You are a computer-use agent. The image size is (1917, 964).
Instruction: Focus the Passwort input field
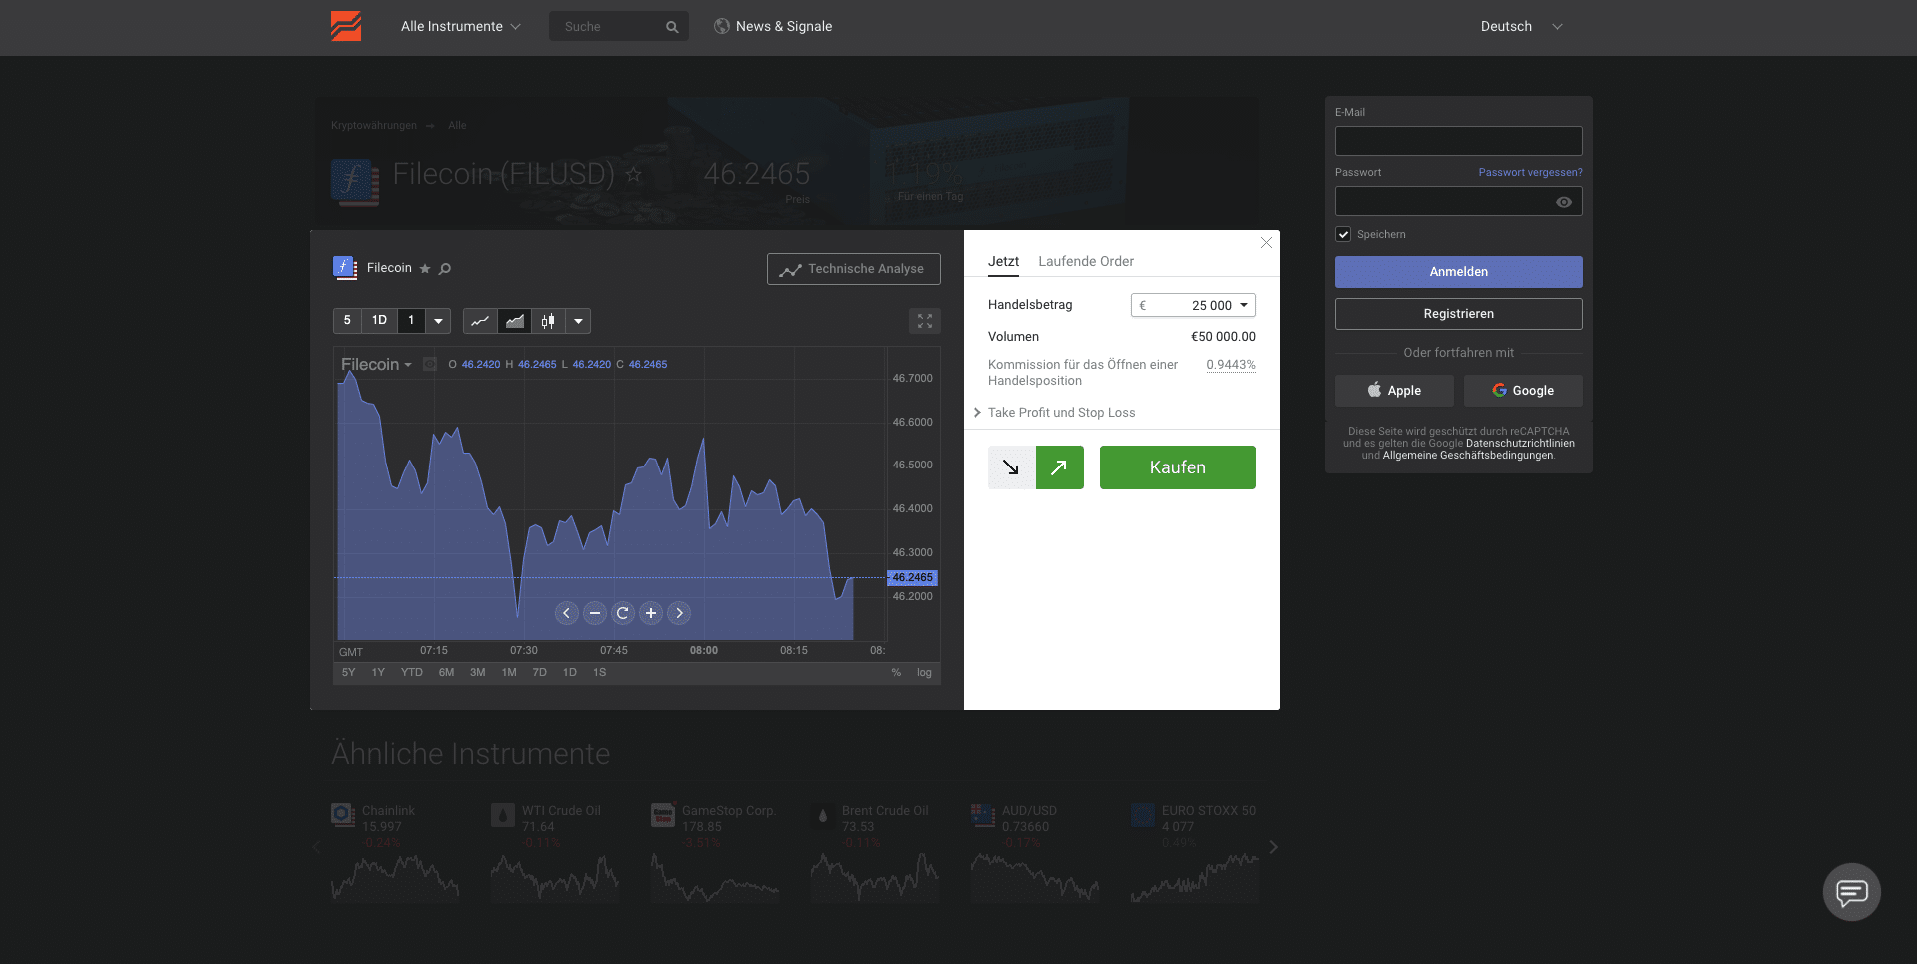(1459, 201)
